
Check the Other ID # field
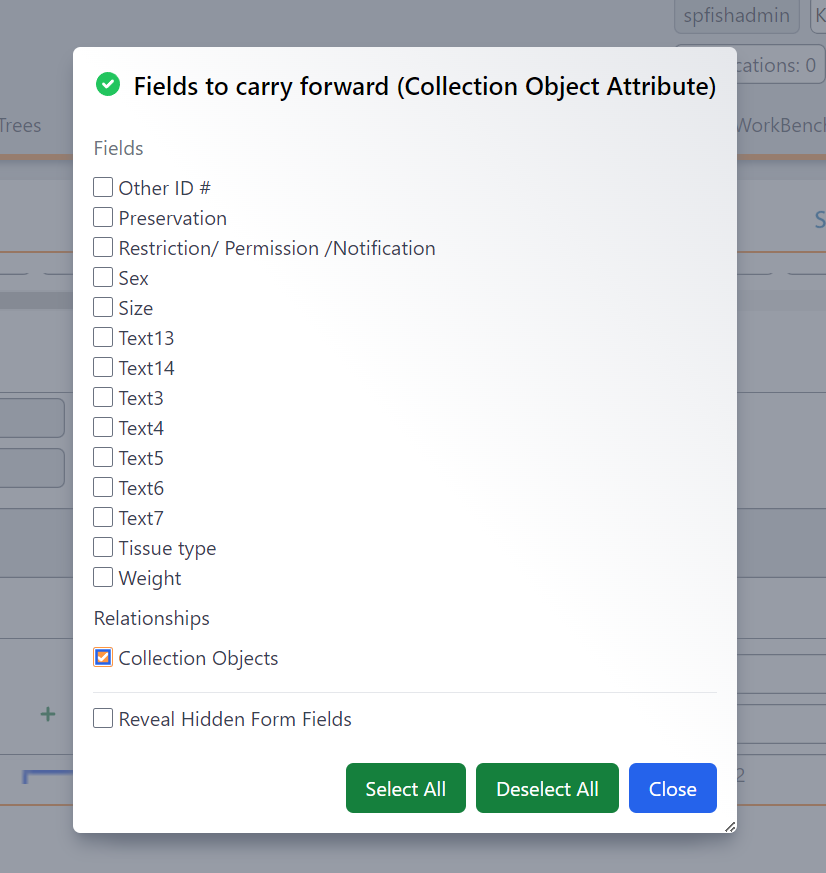coord(102,187)
